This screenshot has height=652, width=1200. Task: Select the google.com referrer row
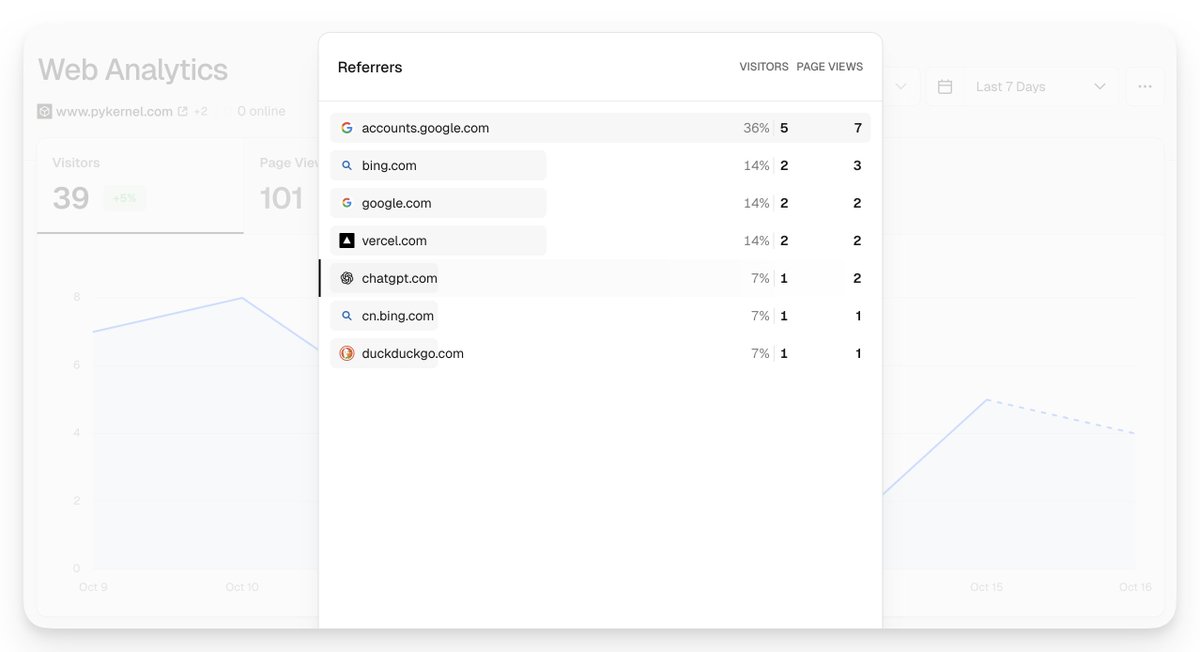click(x=600, y=203)
